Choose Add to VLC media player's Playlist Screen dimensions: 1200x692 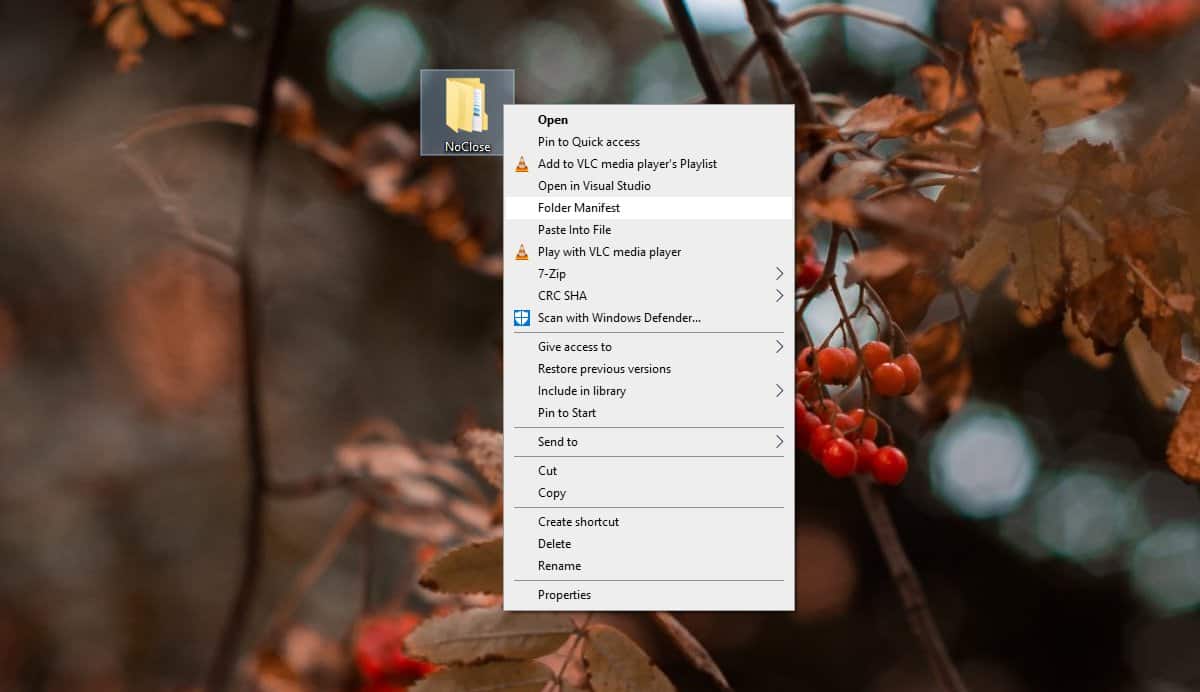point(649,164)
